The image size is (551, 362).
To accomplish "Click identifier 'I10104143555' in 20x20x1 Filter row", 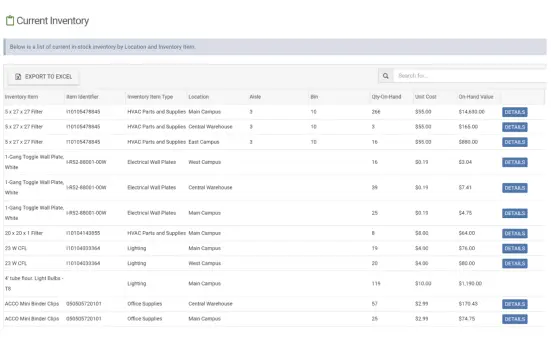I will click(x=83, y=233).
